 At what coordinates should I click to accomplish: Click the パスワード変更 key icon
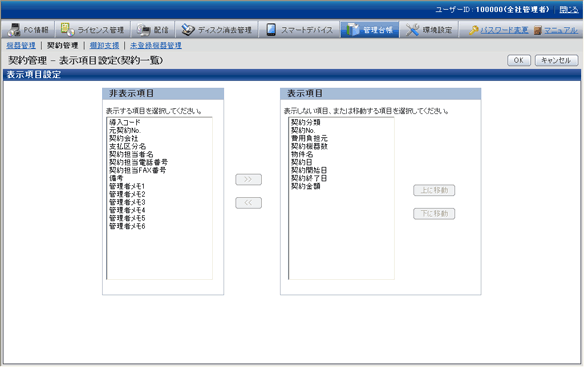click(x=473, y=30)
